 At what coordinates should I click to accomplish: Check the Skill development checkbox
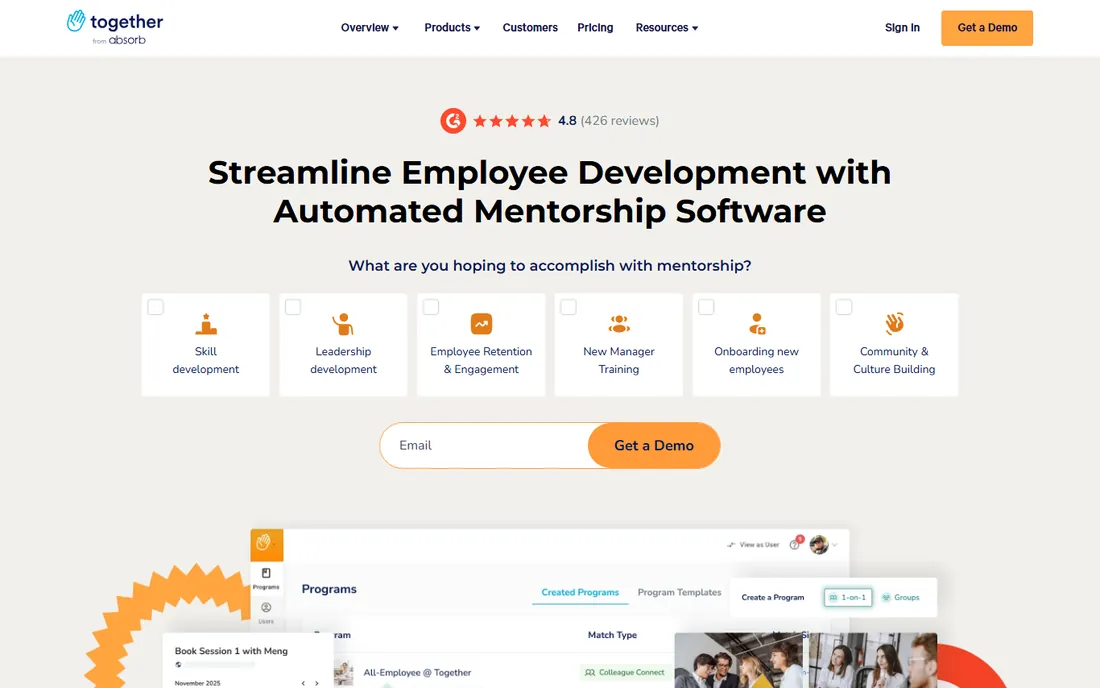point(156,307)
